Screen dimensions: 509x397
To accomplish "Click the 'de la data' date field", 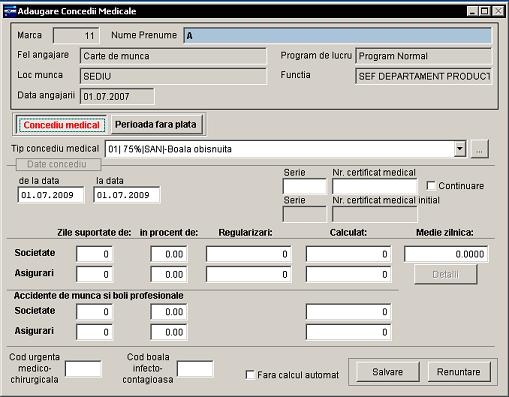I will 51,195.
